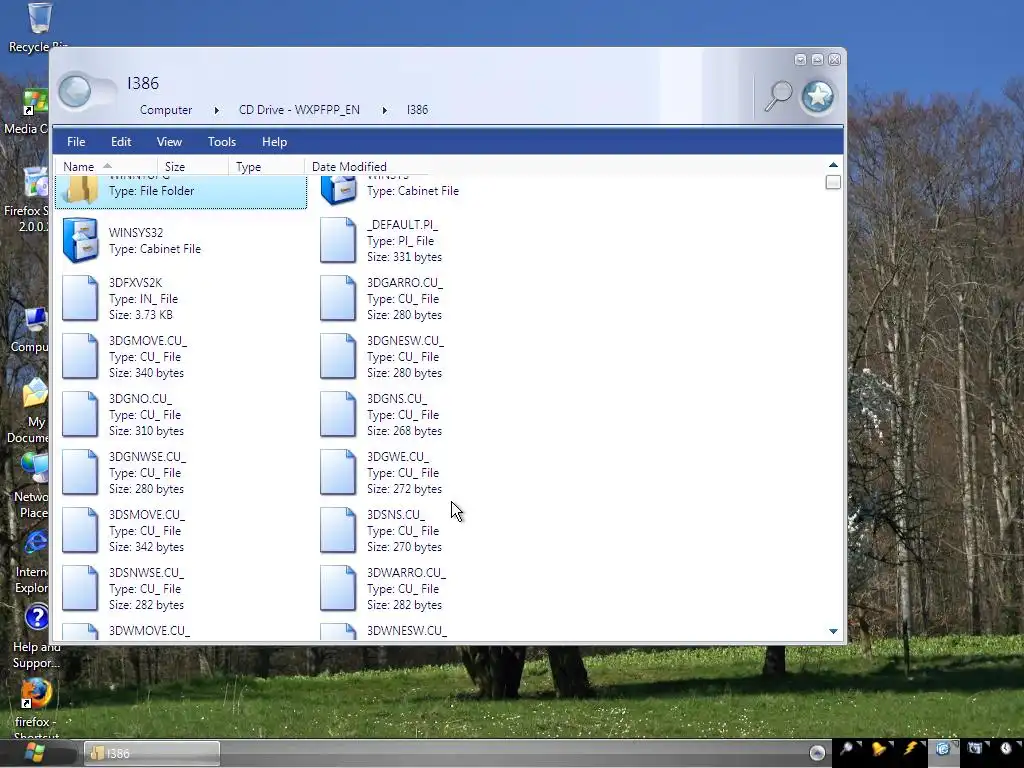Click the magnifier icon in system tray
Image resolution: width=1024 pixels, height=768 pixels.
coord(847,749)
